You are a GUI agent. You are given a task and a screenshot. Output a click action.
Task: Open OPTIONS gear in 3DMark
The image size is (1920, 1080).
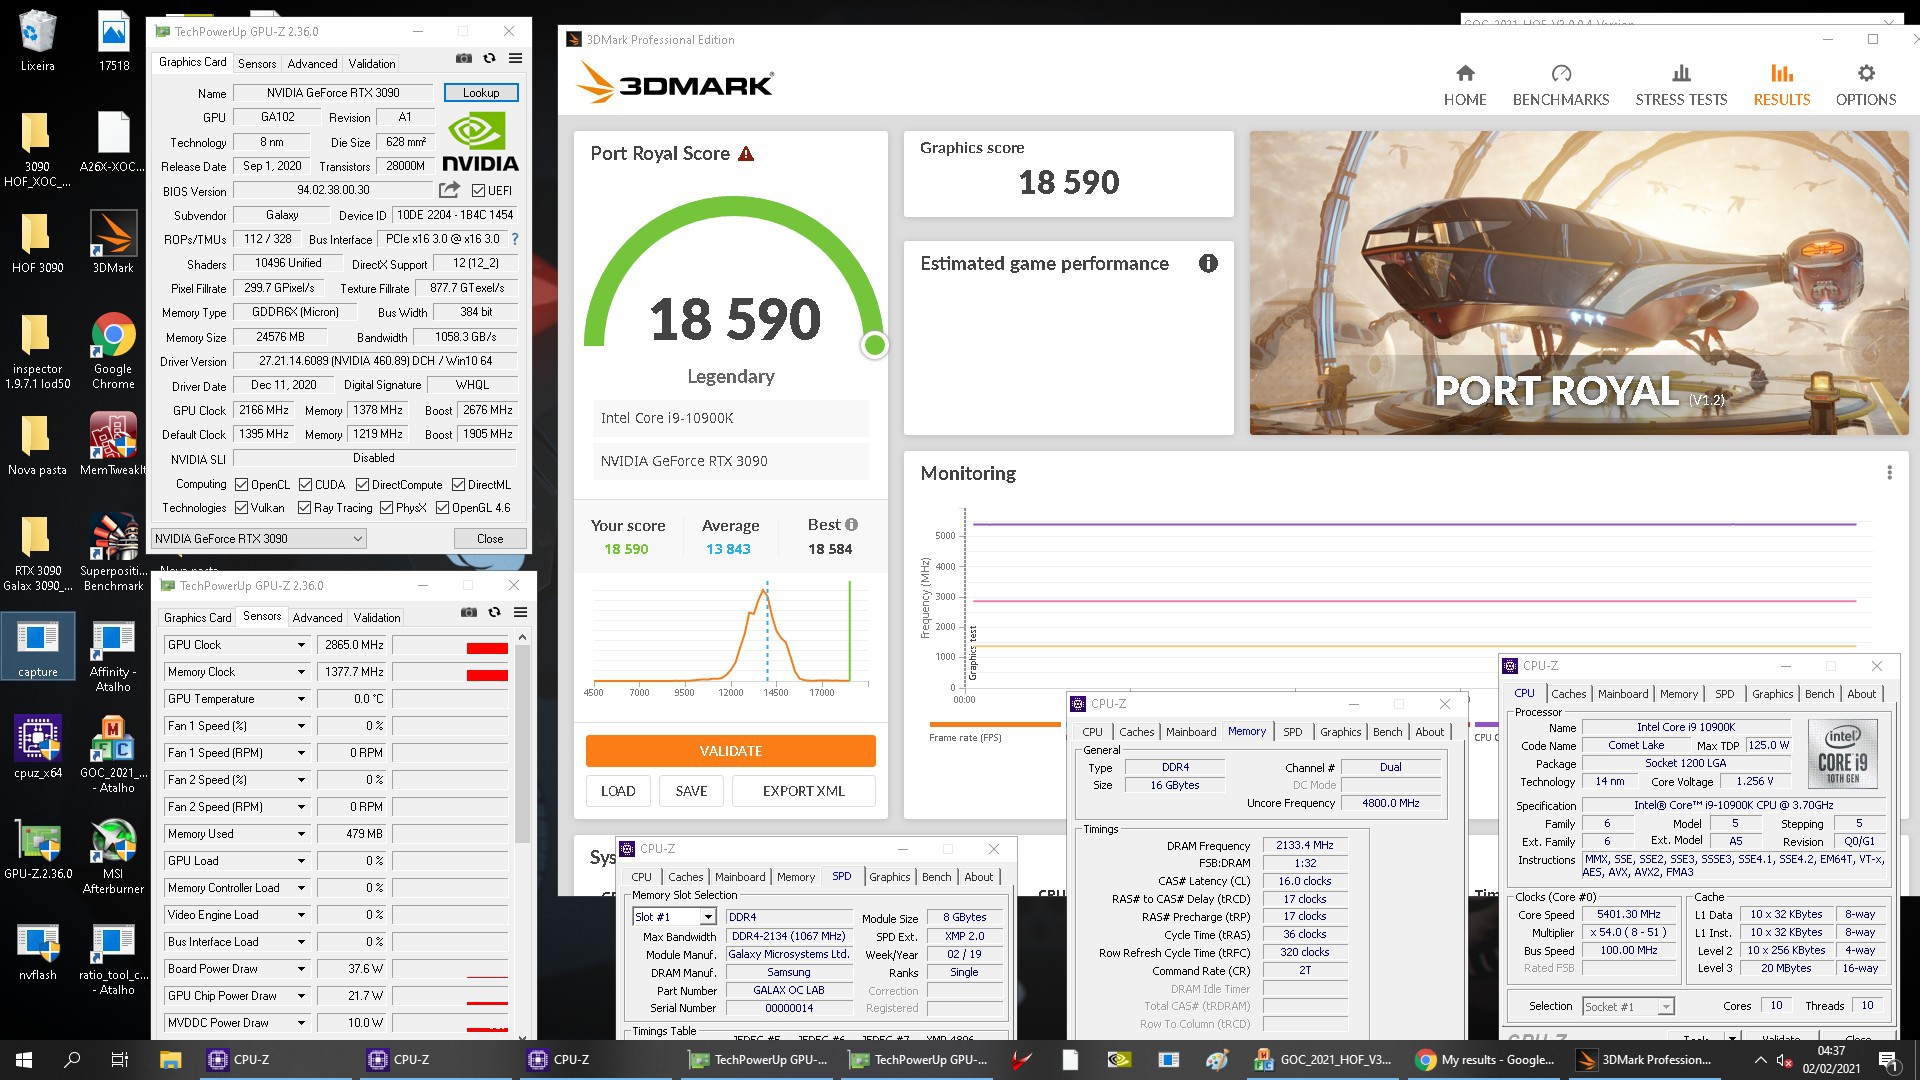1866,85
